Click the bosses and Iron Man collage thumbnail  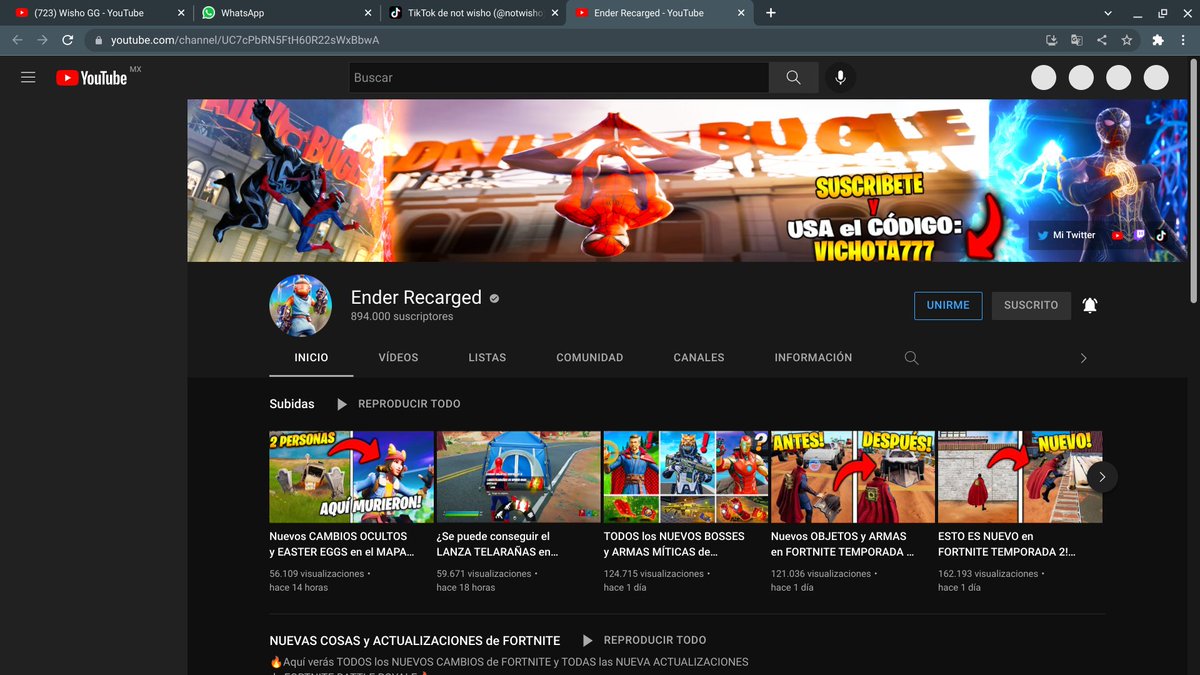(686, 477)
